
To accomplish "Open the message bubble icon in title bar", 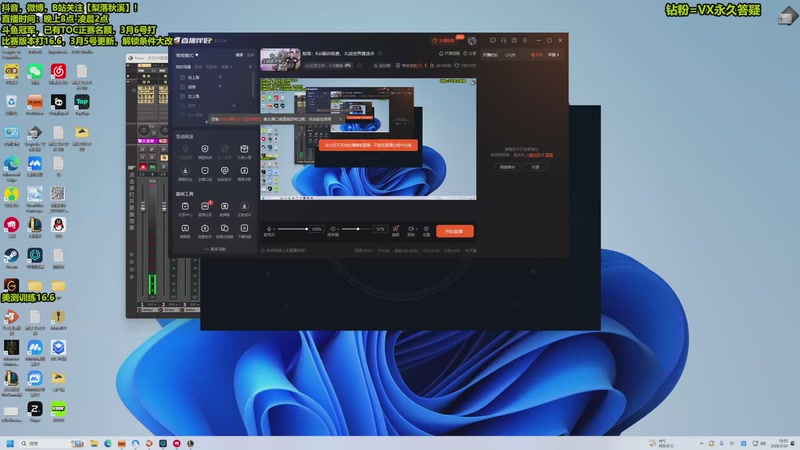I will pyautogui.click(x=492, y=40).
